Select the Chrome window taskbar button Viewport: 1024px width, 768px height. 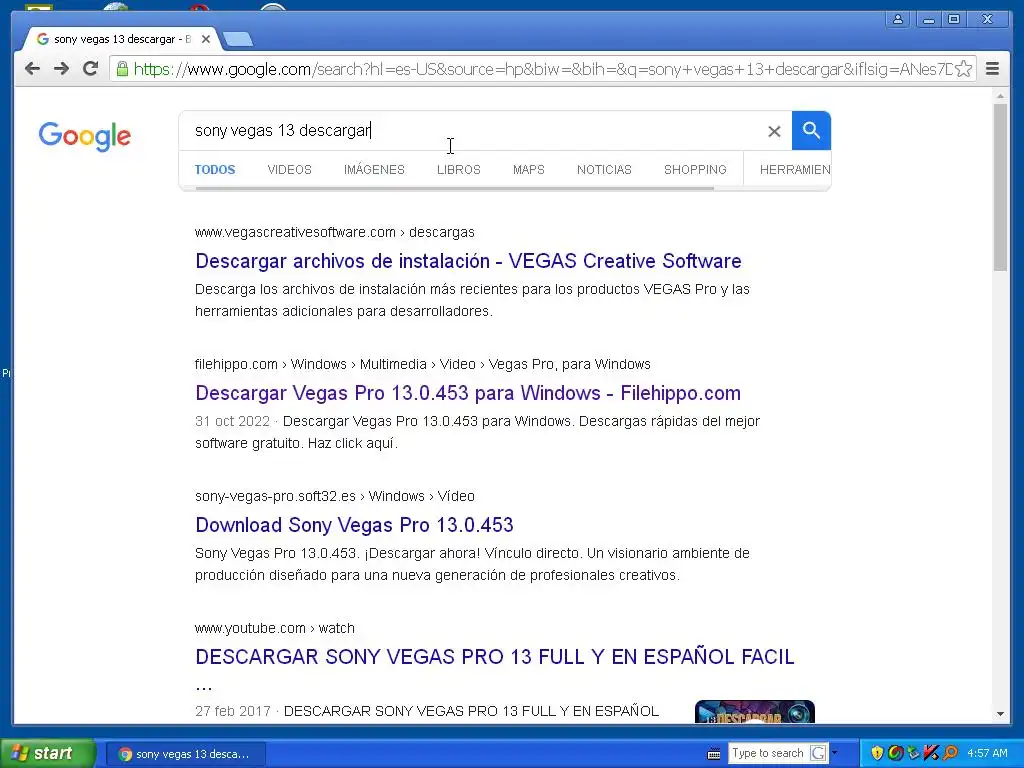click(x=185, y=754)
